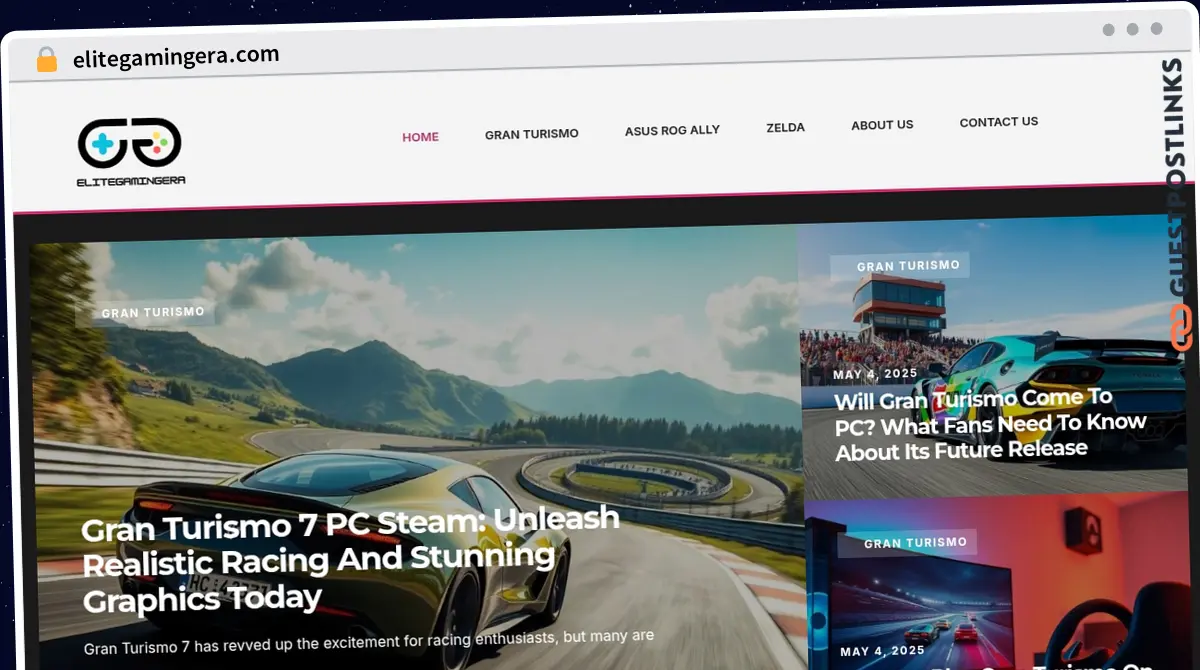Open the Contact Us page

tap(999, 122)
